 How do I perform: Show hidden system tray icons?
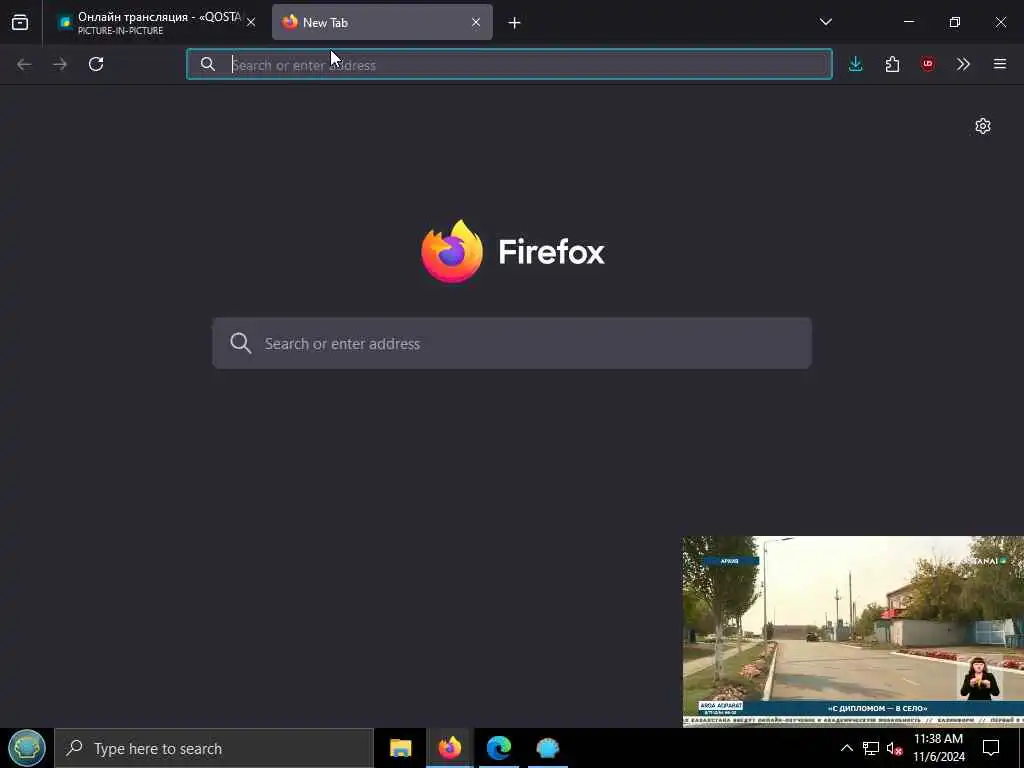tap(846, 748)
